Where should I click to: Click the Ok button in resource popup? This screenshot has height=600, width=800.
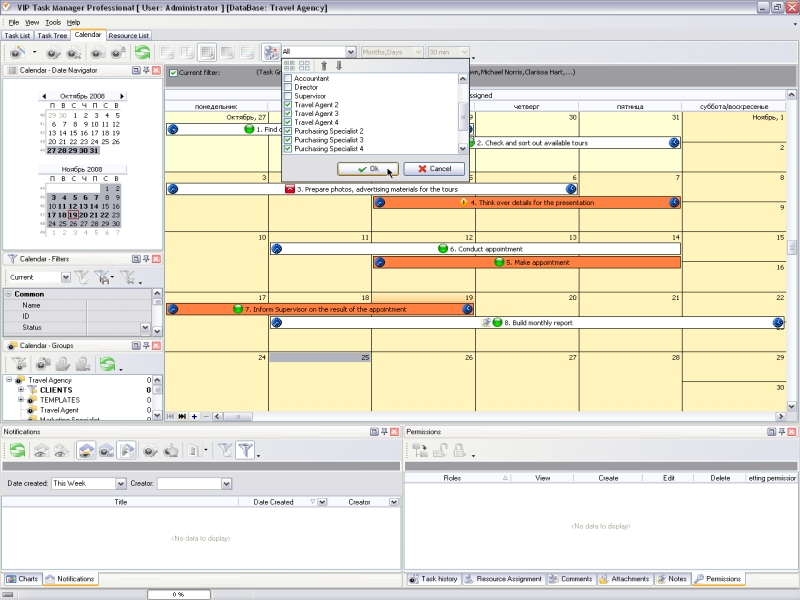(x=368, y=169)
